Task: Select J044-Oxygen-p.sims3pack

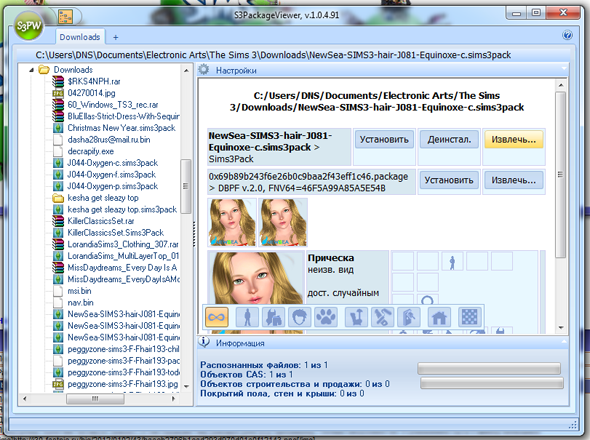Action: [113, 186]
